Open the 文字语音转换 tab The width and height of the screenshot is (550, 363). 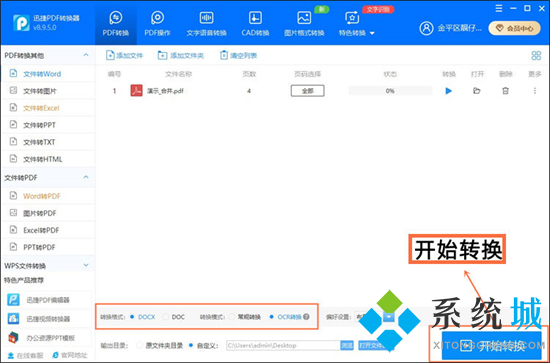click(x=206, y=23)
